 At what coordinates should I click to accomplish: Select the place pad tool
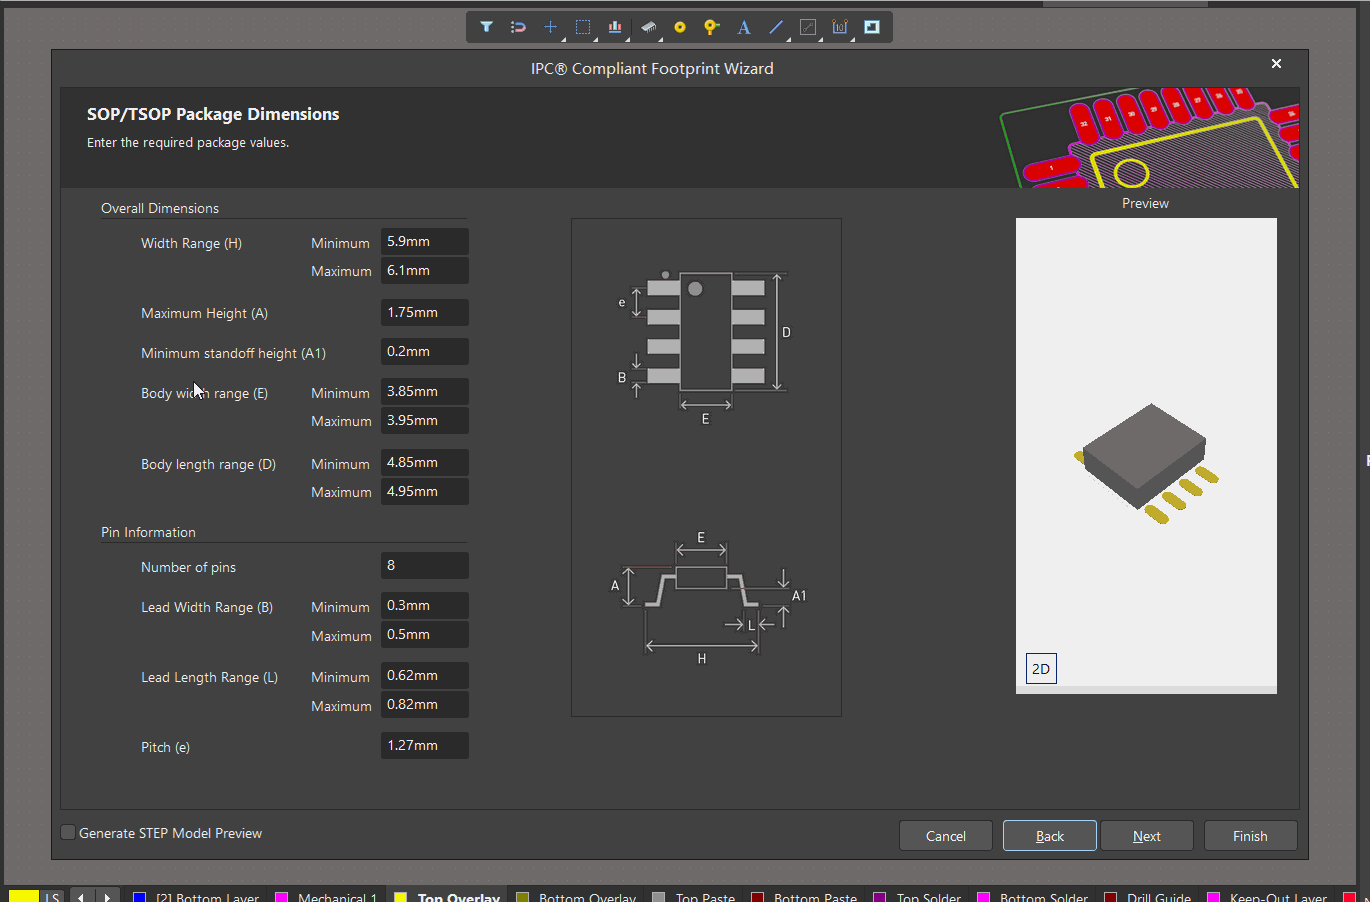point(680,27)
